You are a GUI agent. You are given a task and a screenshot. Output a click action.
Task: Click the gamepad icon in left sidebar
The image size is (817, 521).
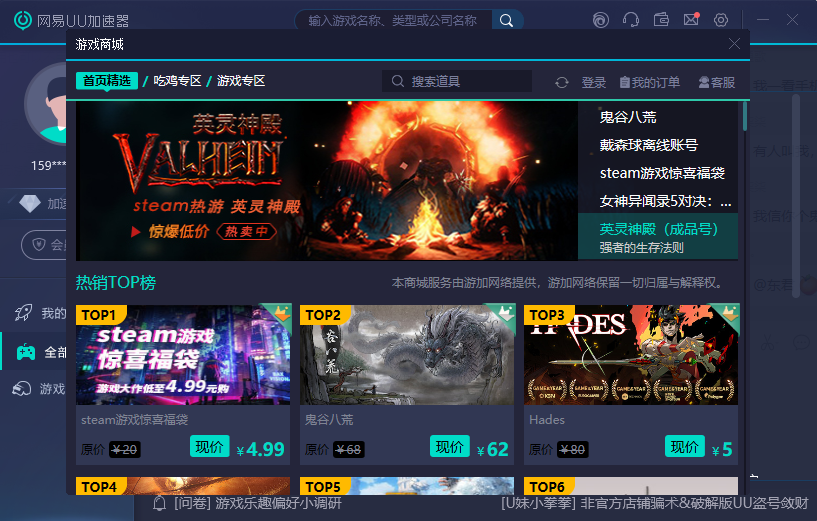click(x=26, y=352)
